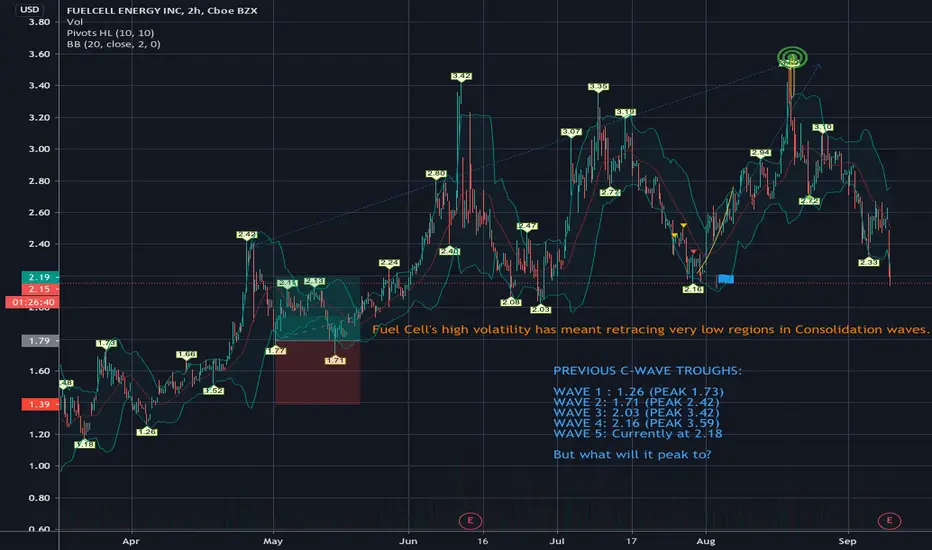Click the 3.19 pivot high label
932x550 pixels.
tap(625, 112)
